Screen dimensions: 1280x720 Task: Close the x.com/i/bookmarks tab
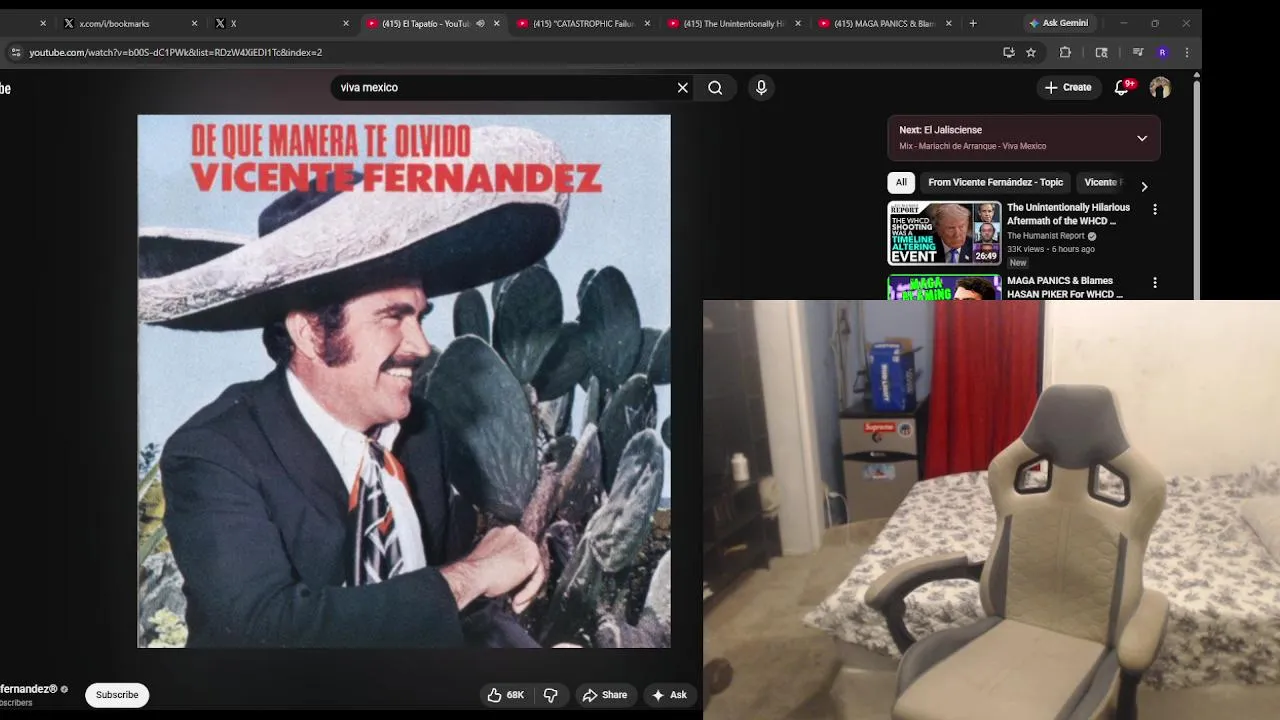[x=194, y=23]
